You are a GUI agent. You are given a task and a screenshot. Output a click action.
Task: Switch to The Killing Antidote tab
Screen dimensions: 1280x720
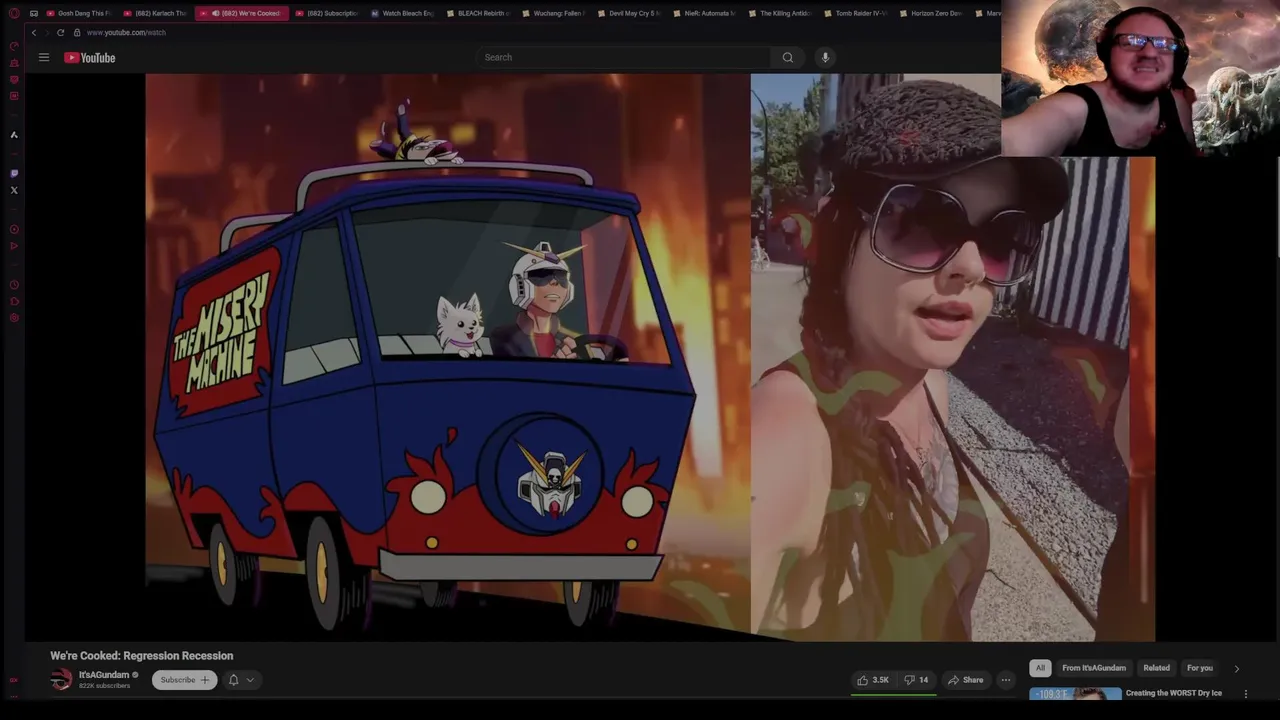pyautogui.click(x=779, y=13)
